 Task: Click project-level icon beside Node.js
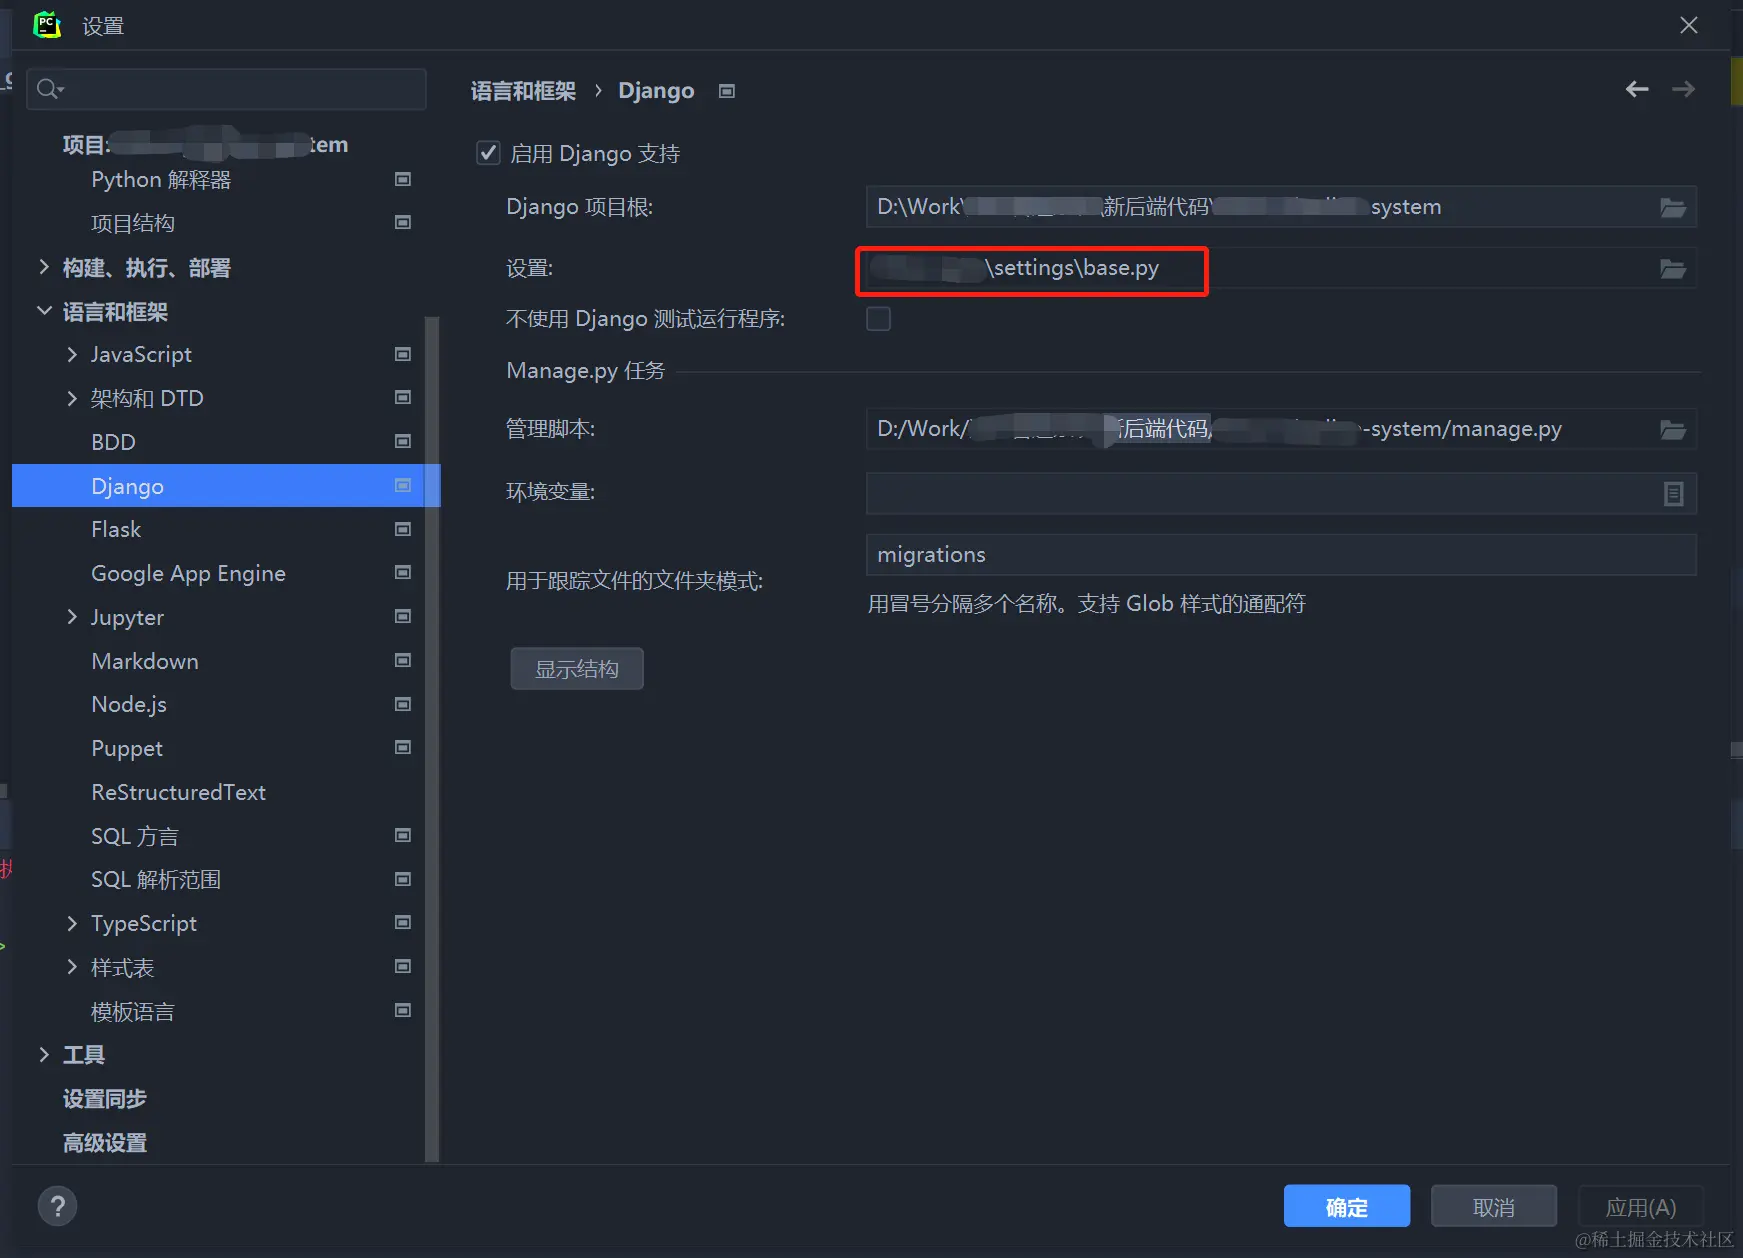(403, 704)
